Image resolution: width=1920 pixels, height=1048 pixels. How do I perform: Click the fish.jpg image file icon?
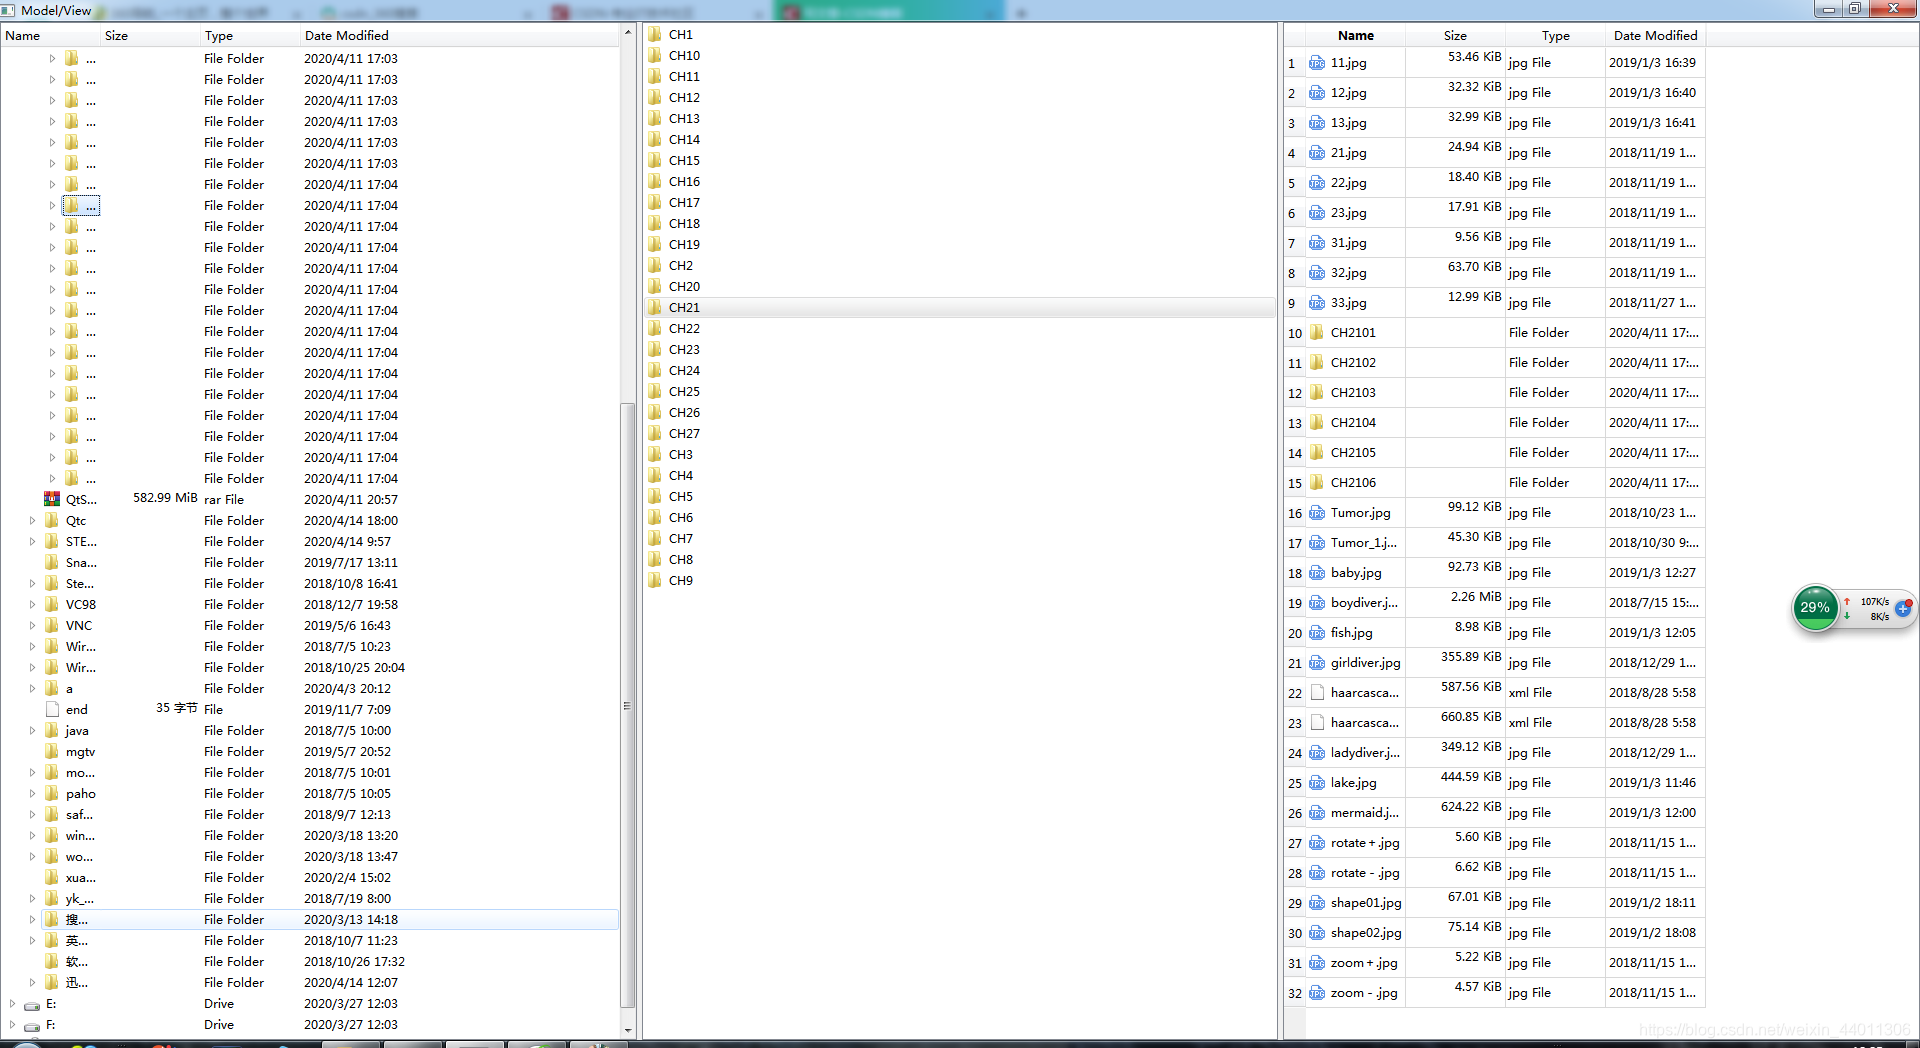1317,632
